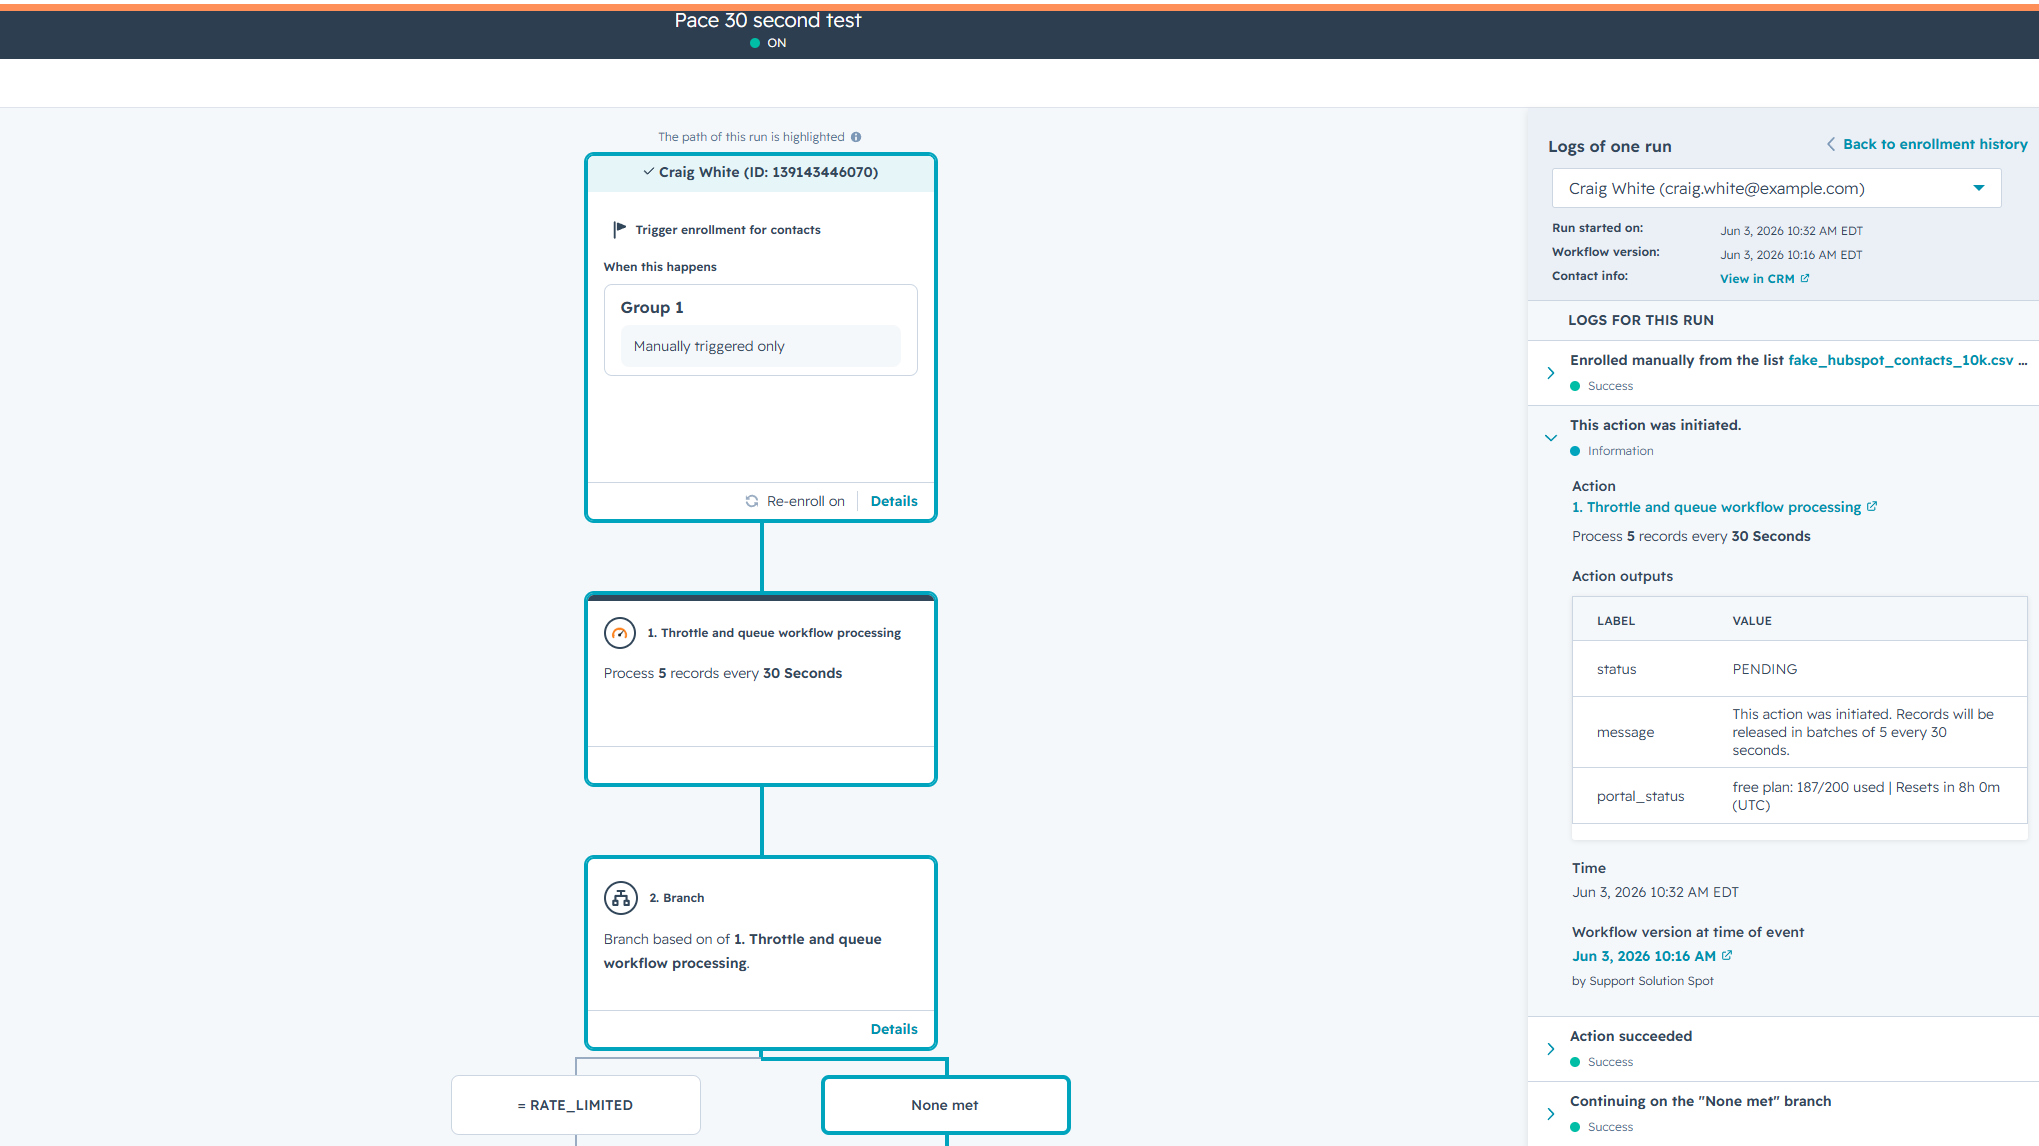This screenshot has width=2039, height=1146.
Task: Click external link icon beside workflow version date
Action: click(1727, 956)
